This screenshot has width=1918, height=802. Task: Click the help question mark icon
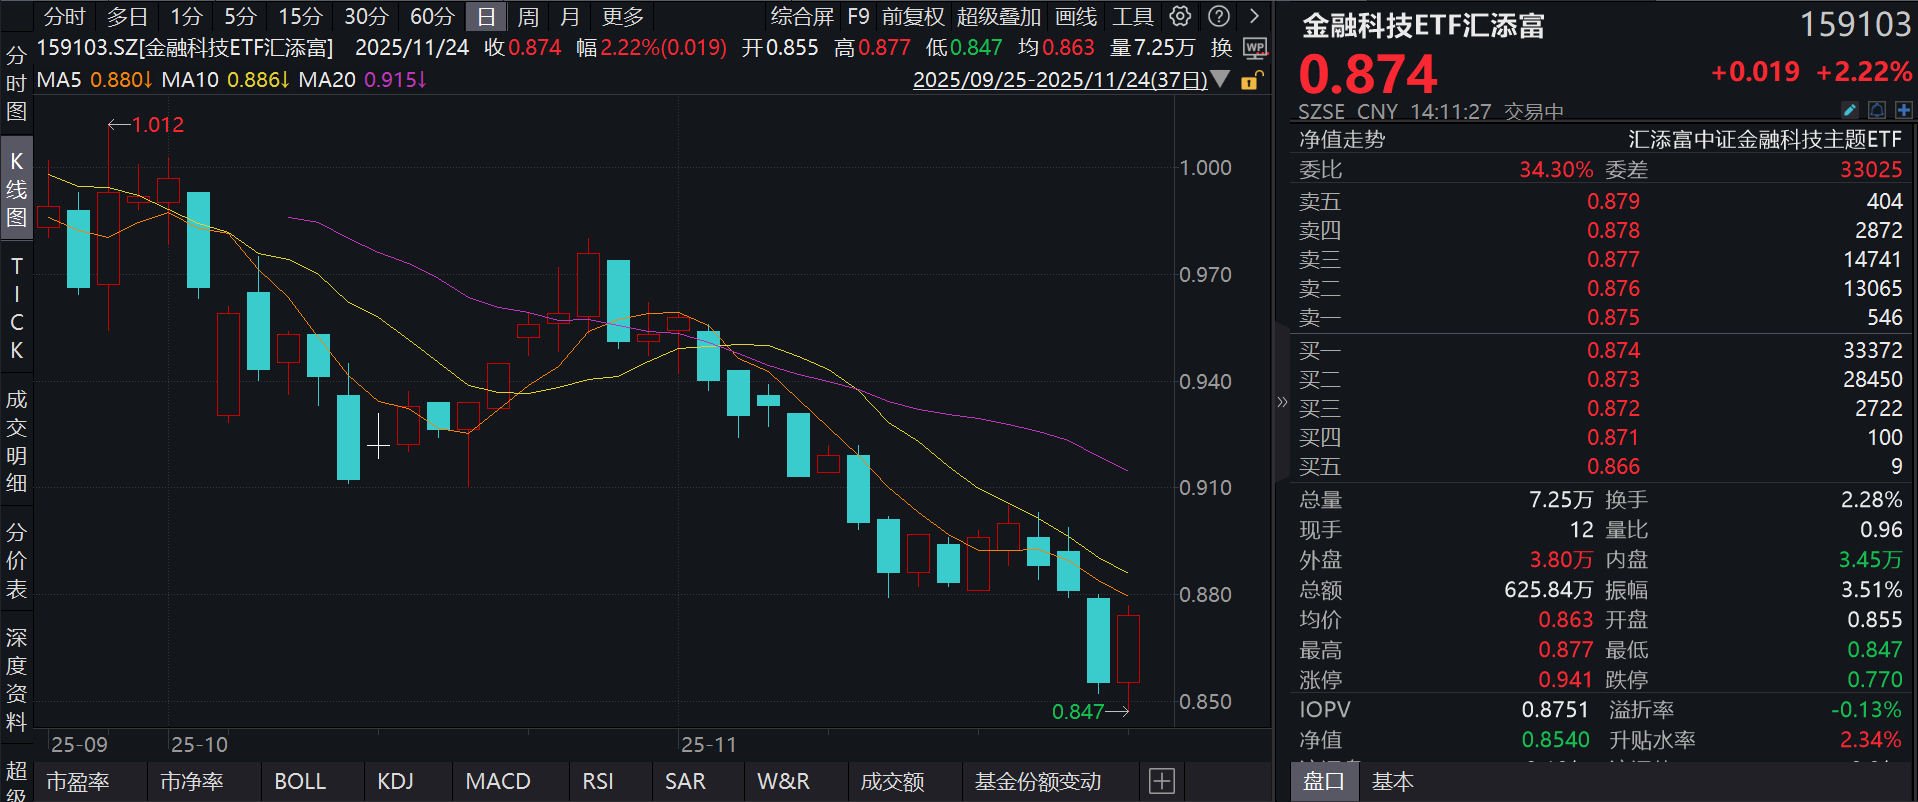(x=1218, y=16)
